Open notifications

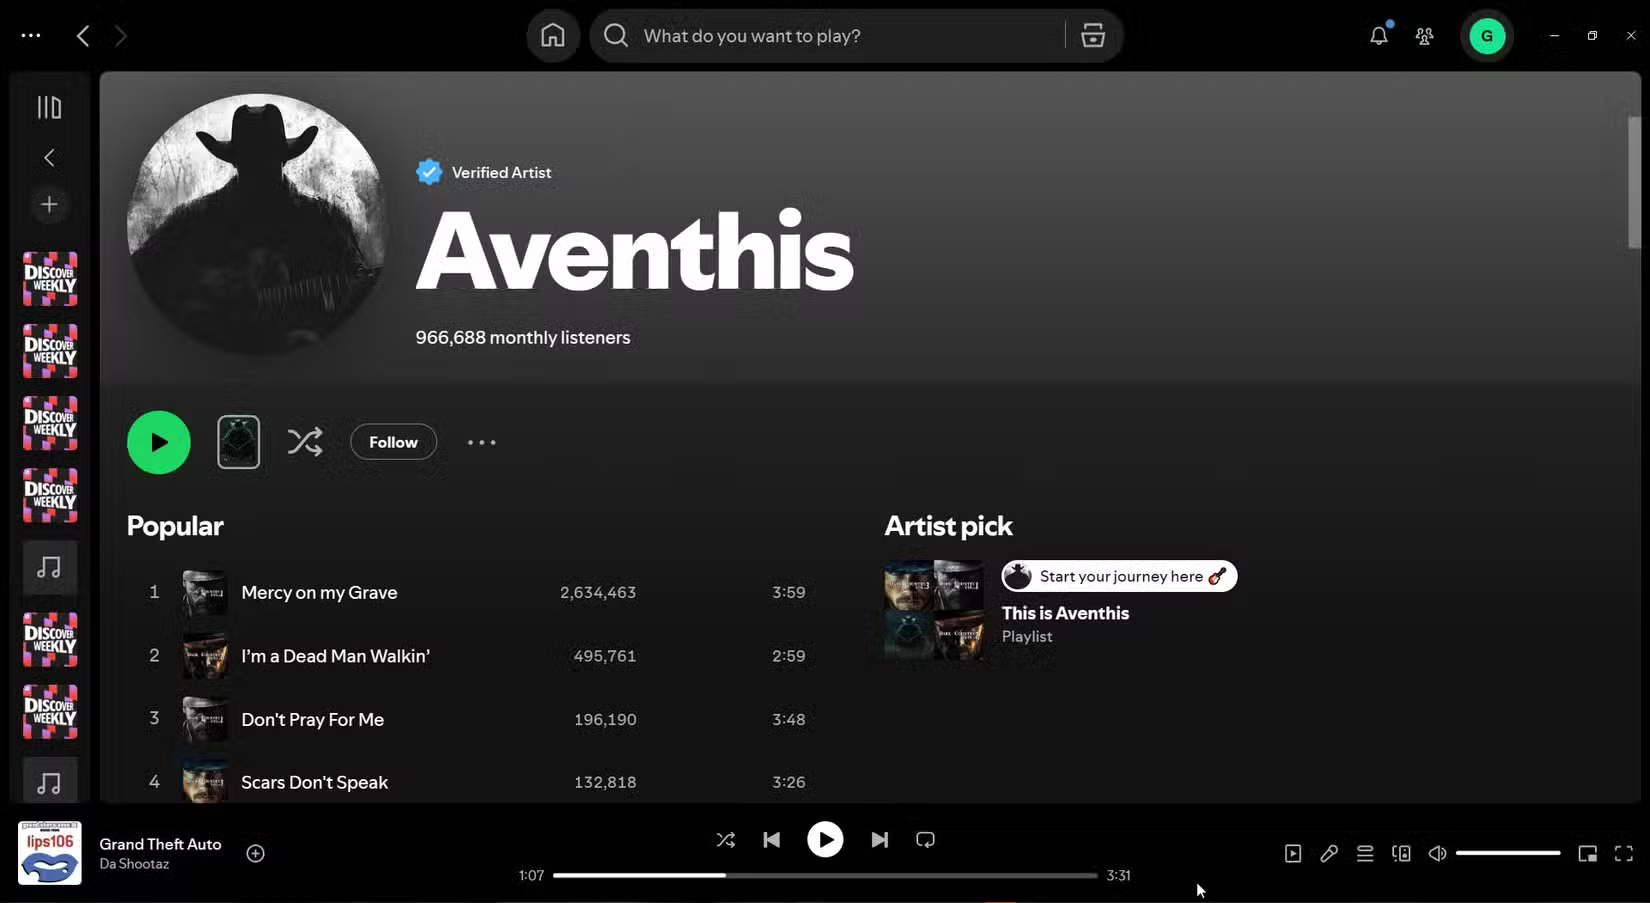tap(1378, 35)
